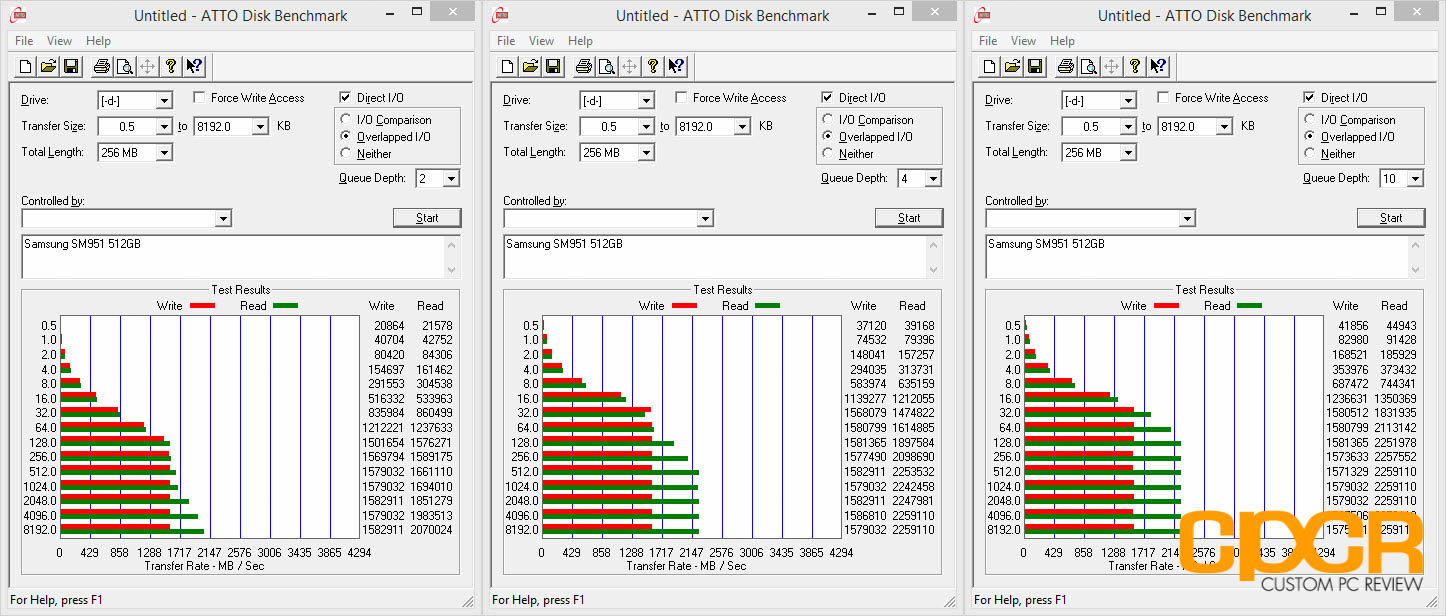Screen dimensions: 1446x616
Task: Open Queue Depth dropdown showing 2
Action: (449, 178)
